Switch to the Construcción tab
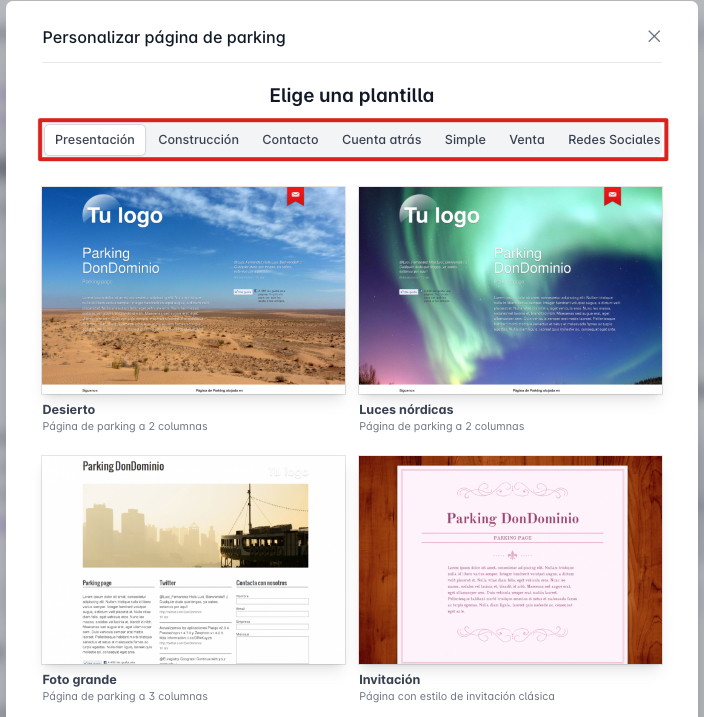704x717 pixels. click(198, 140)
